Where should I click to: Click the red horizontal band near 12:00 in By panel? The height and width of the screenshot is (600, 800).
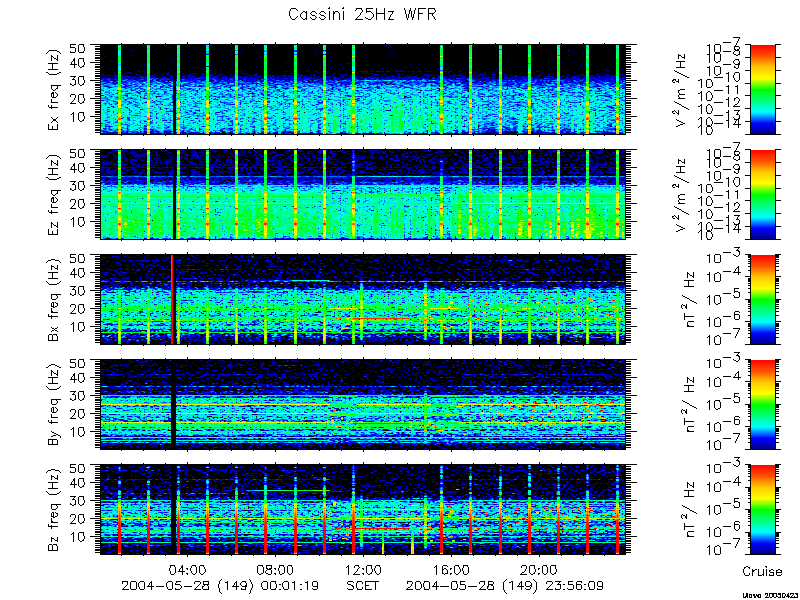[x=381, y=423]
